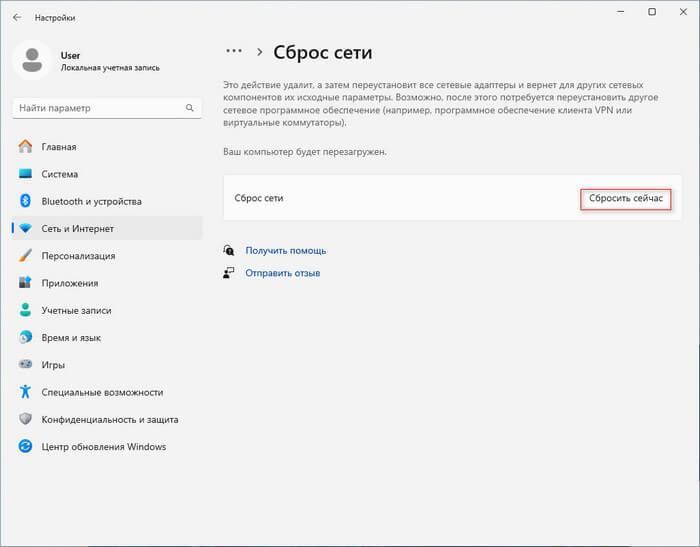The height and width of the screenshot is (547, 700).
Task: Click the Игры controller icon
Action: click(26, 365)
